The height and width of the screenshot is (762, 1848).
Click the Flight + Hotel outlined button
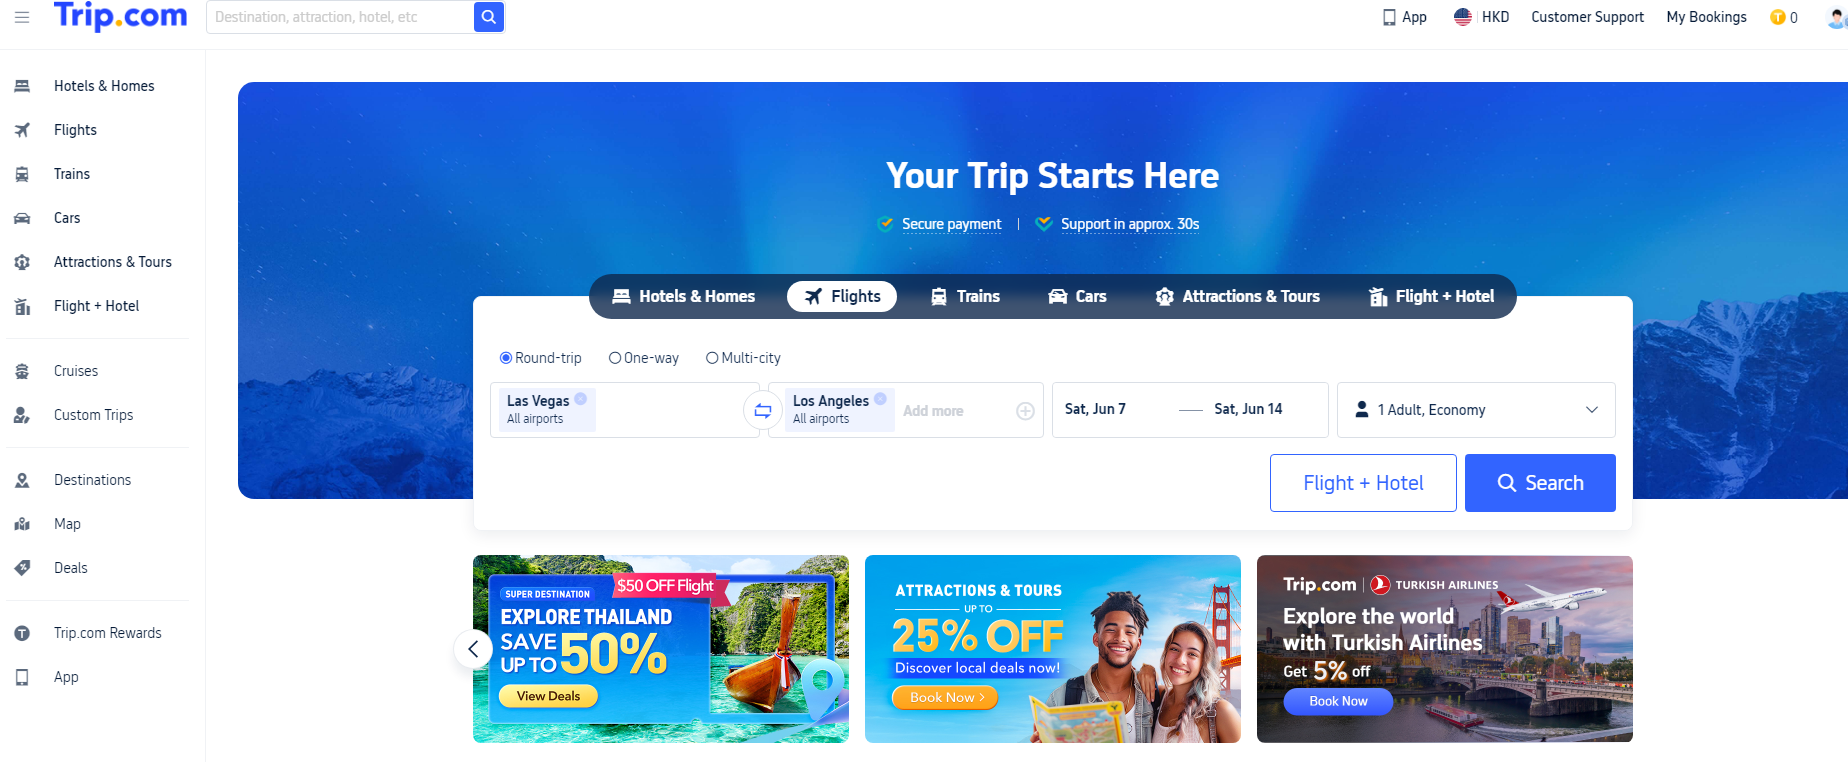[x=1363, y=483]
